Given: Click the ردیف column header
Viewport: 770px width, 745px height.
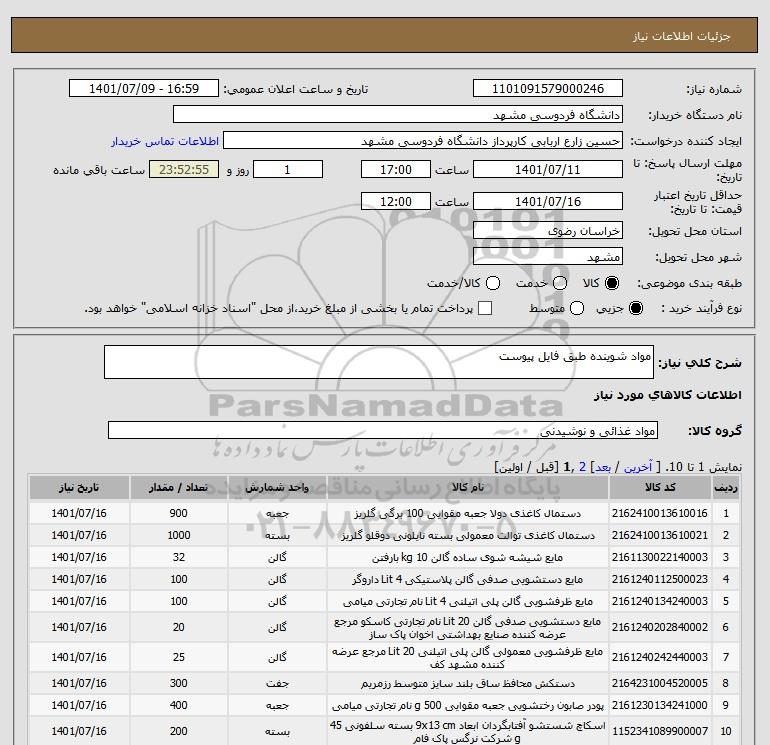Looking at the screenshot, I should [x=726, y=487].
